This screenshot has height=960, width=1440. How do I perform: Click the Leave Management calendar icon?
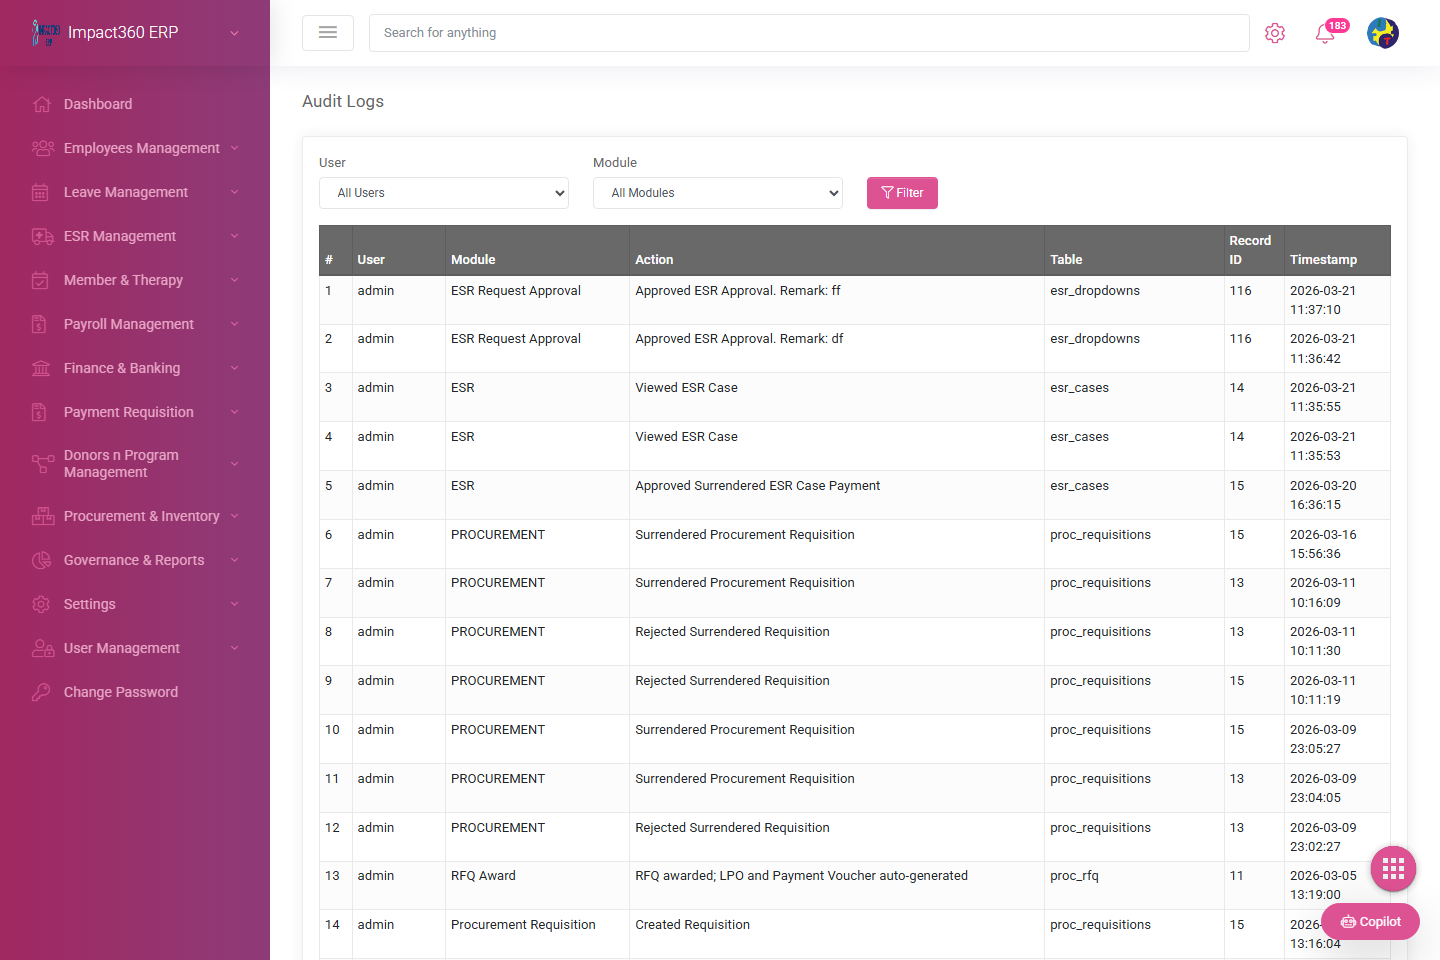40,192
